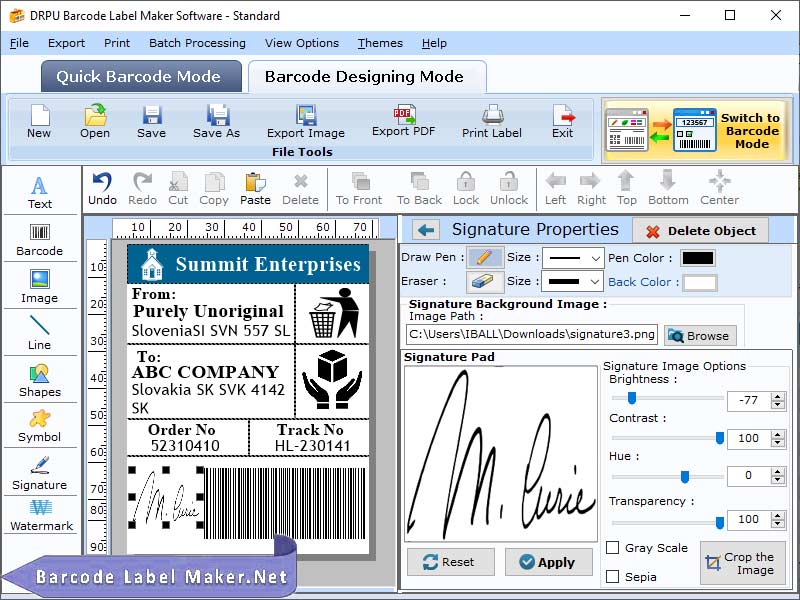Click the Exit icon in File Tools
Image resolution: width=800 pixels, height=600 pixels.
pyautogui.click(x=563, y=115)
